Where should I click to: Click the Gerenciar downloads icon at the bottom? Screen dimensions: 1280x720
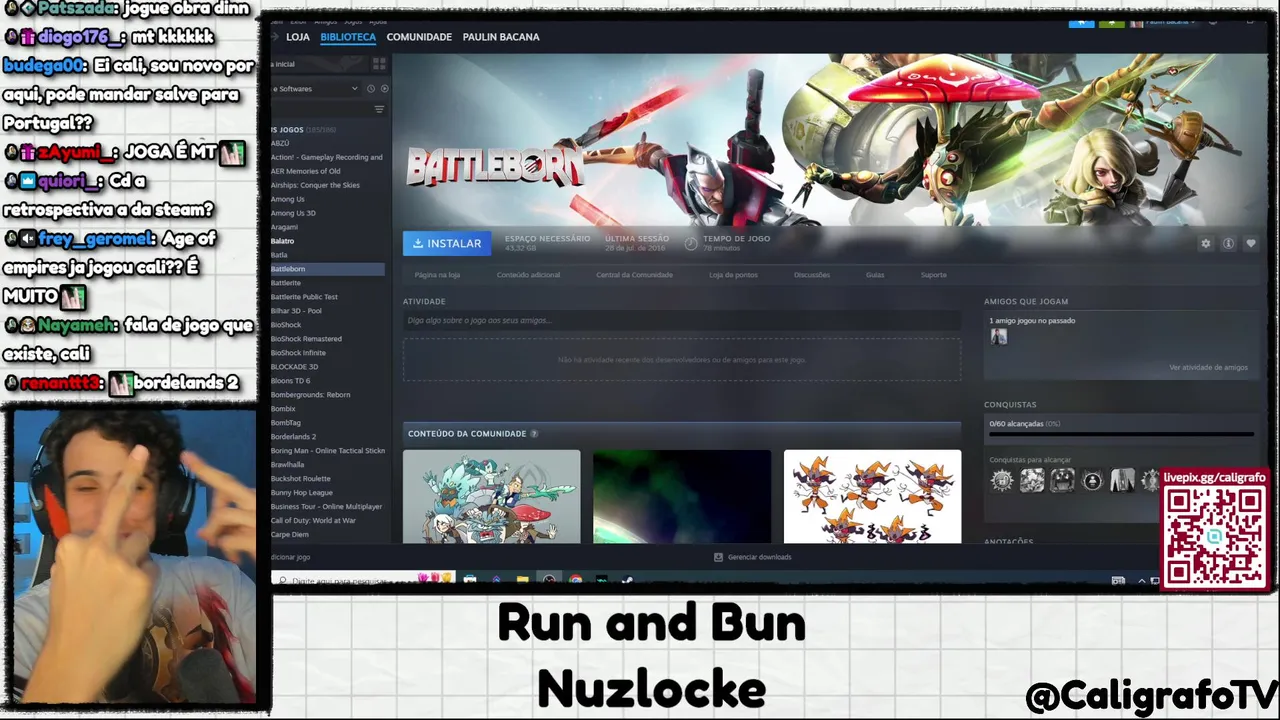pos(718,557)
